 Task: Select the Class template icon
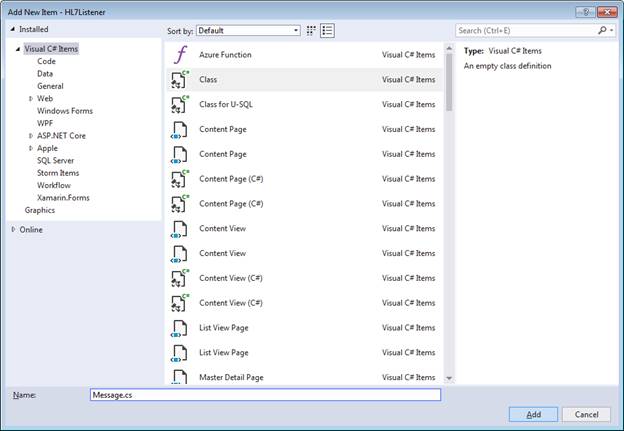pos(179,80)
